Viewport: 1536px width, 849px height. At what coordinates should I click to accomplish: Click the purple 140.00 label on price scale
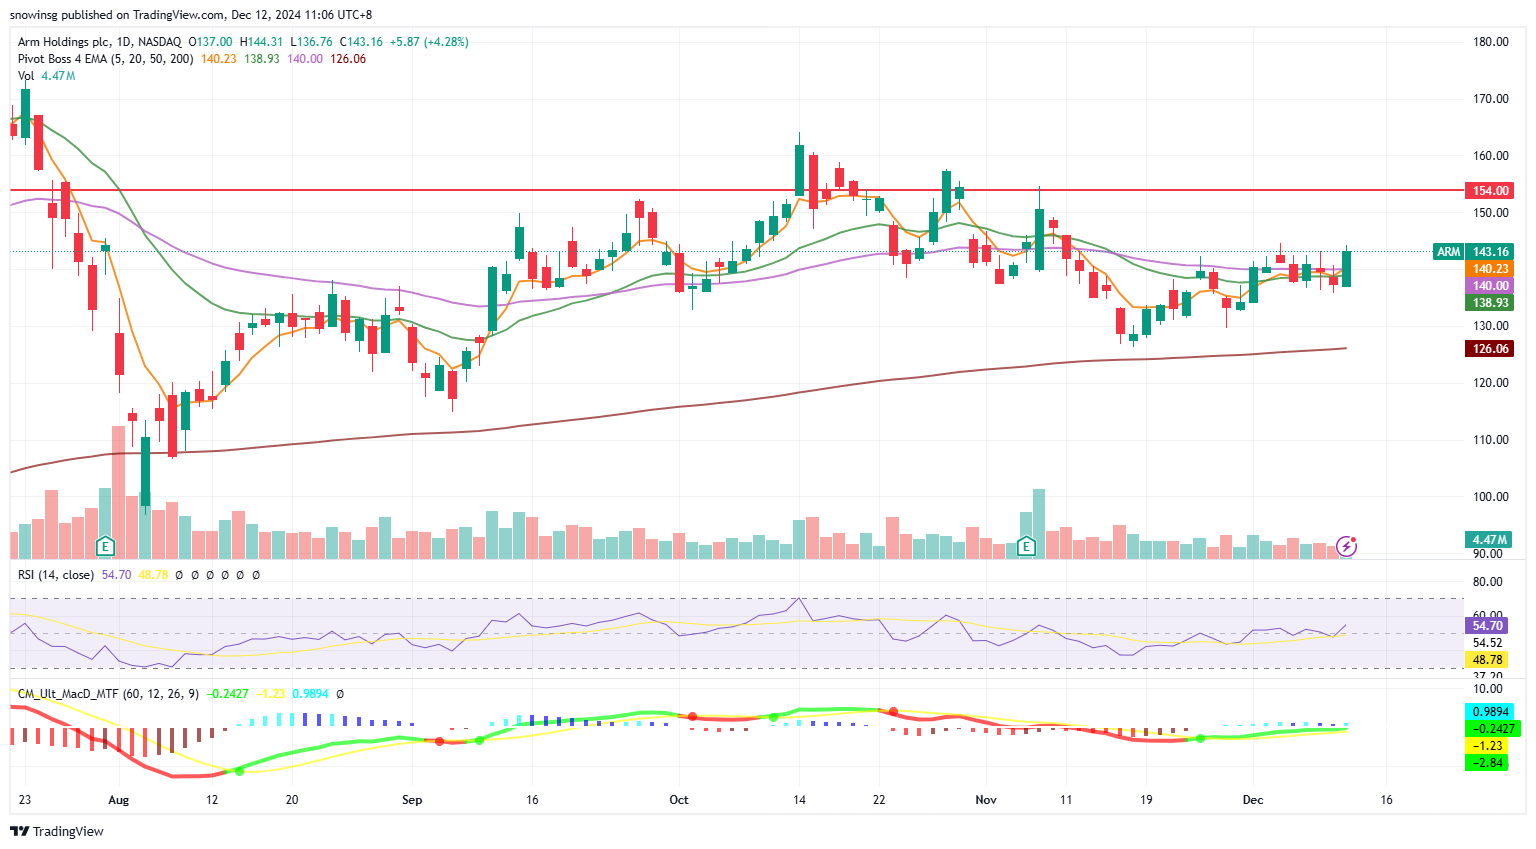(x=1490, y=286)
